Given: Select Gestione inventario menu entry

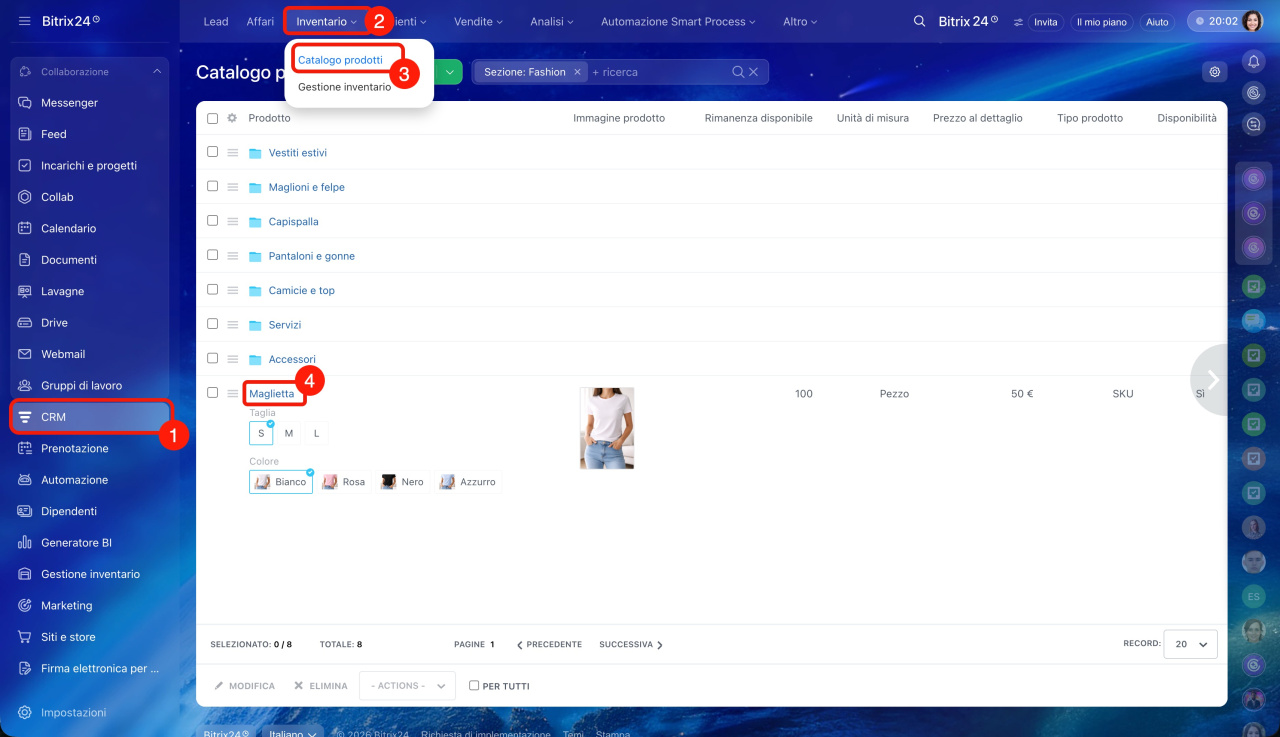Looking at the screenshot, I should pyautogui.click(x=344, y=87).
